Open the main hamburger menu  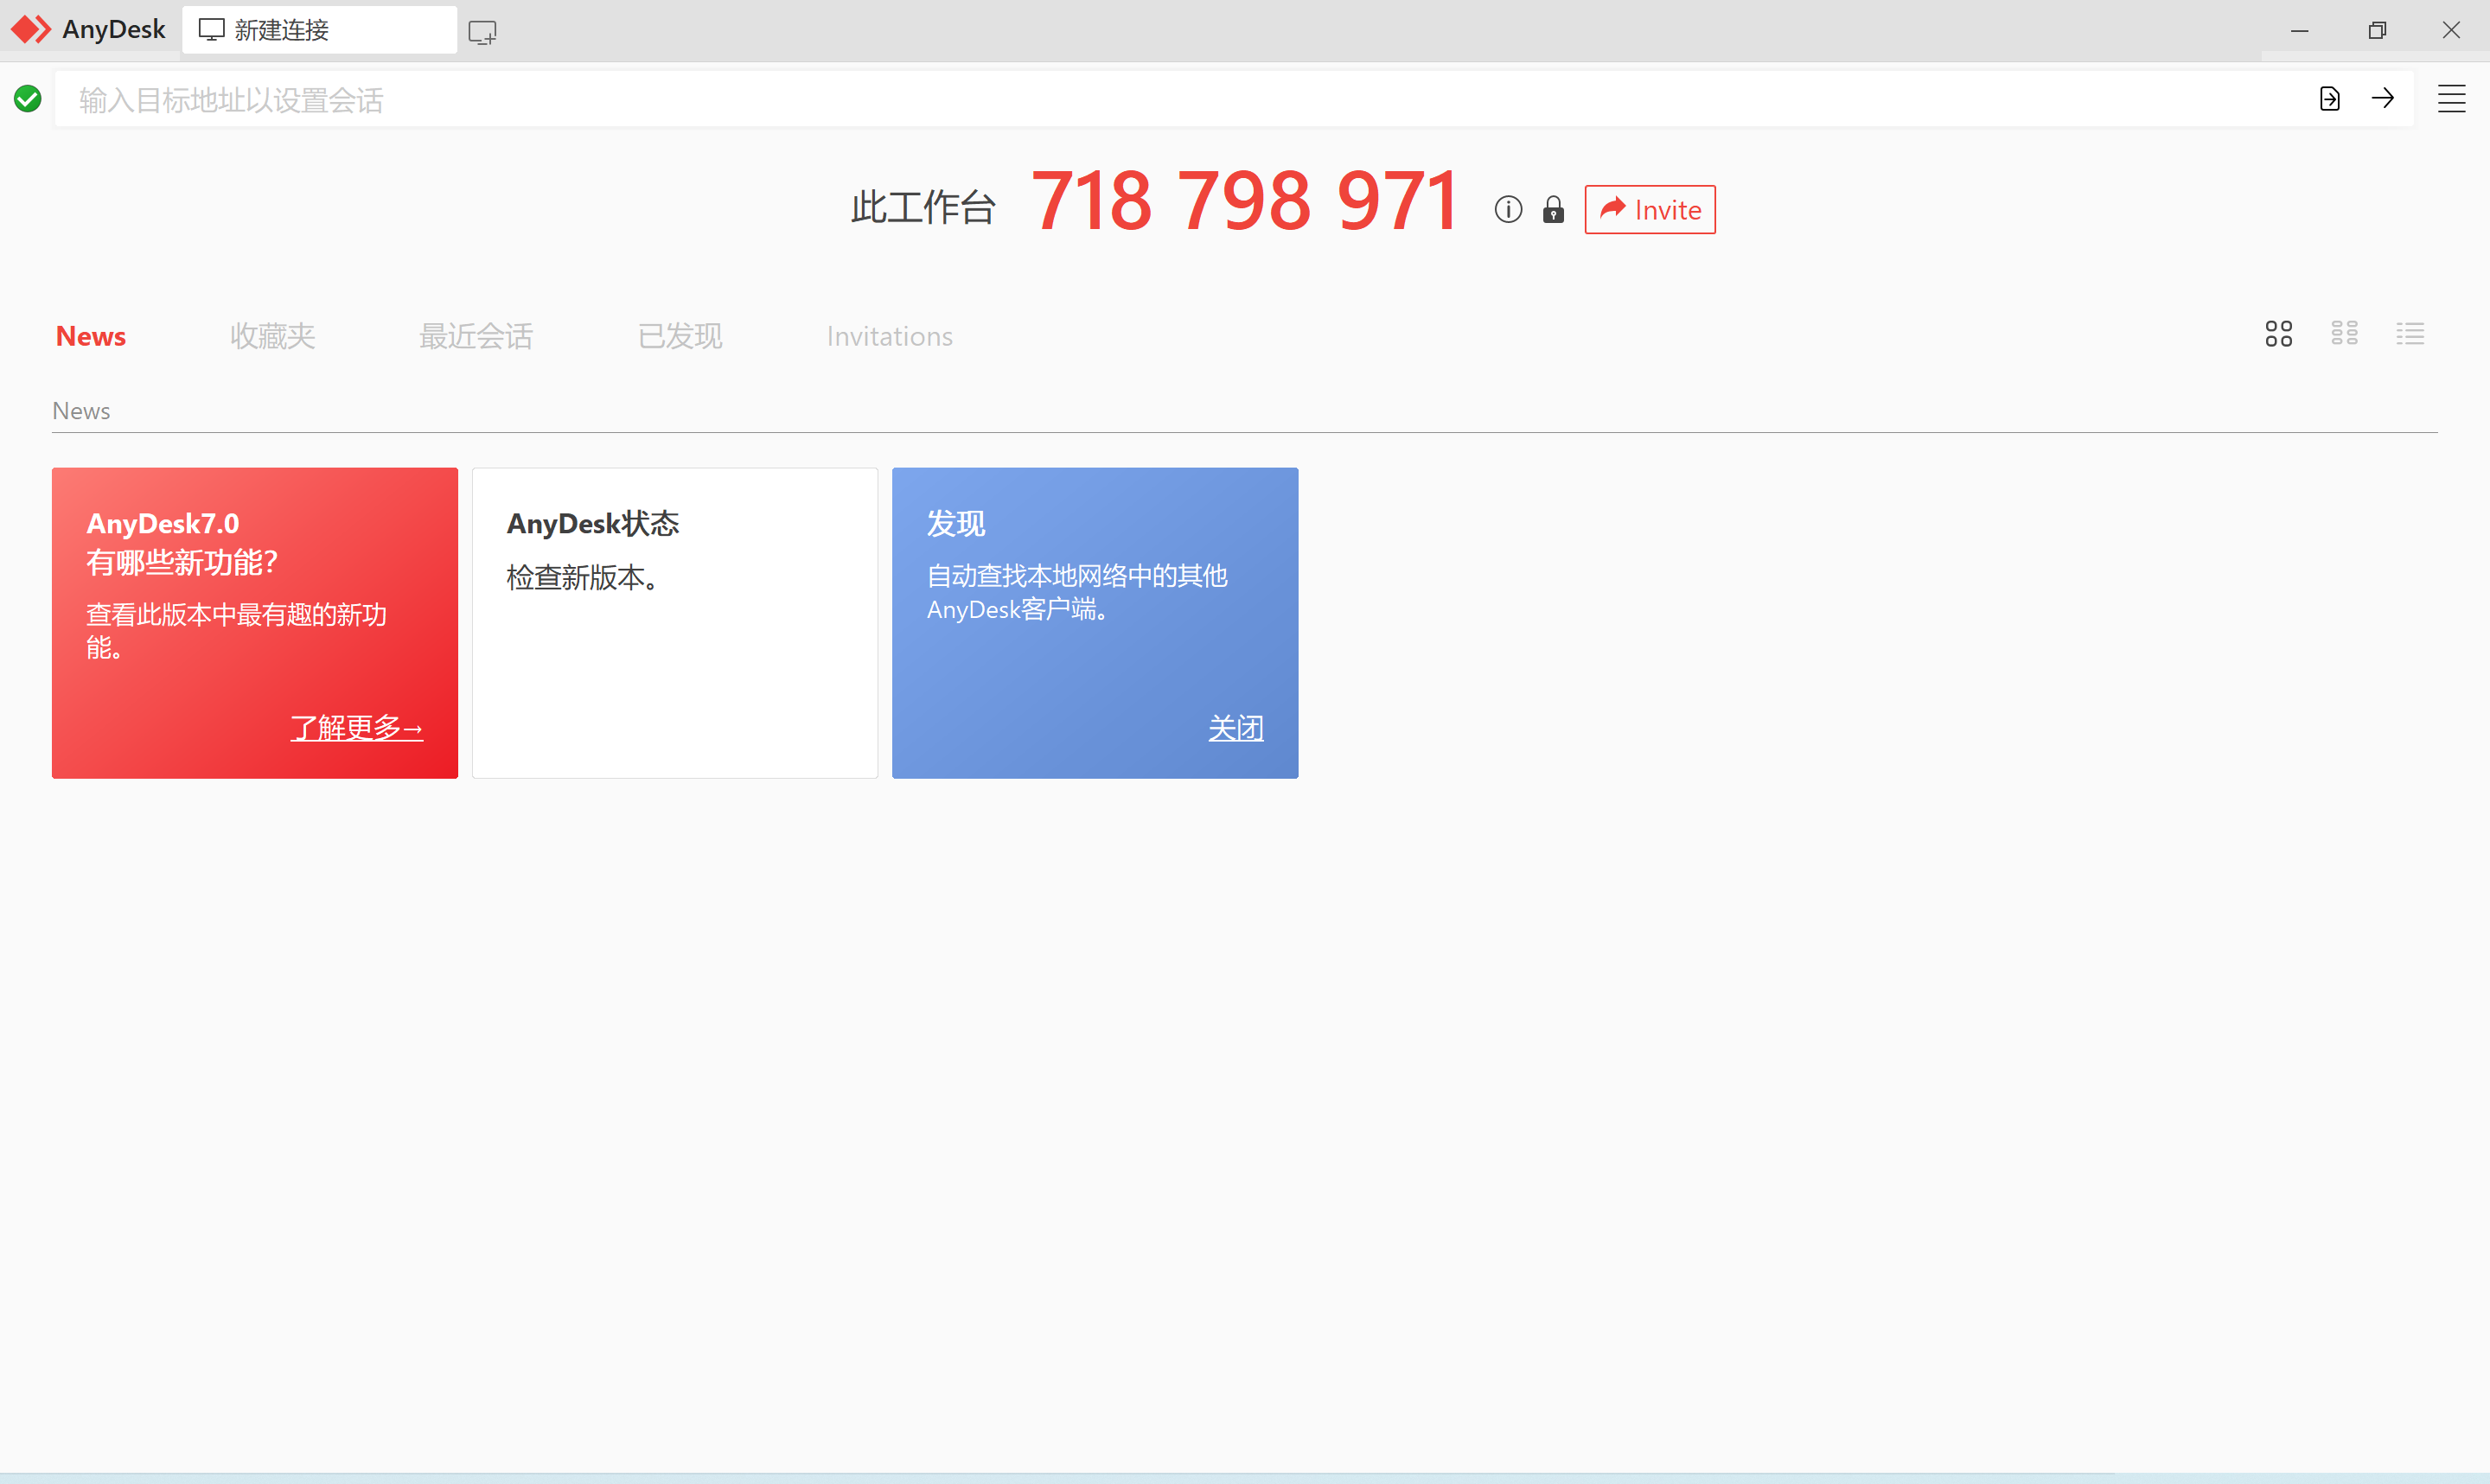click(2451, 98)
